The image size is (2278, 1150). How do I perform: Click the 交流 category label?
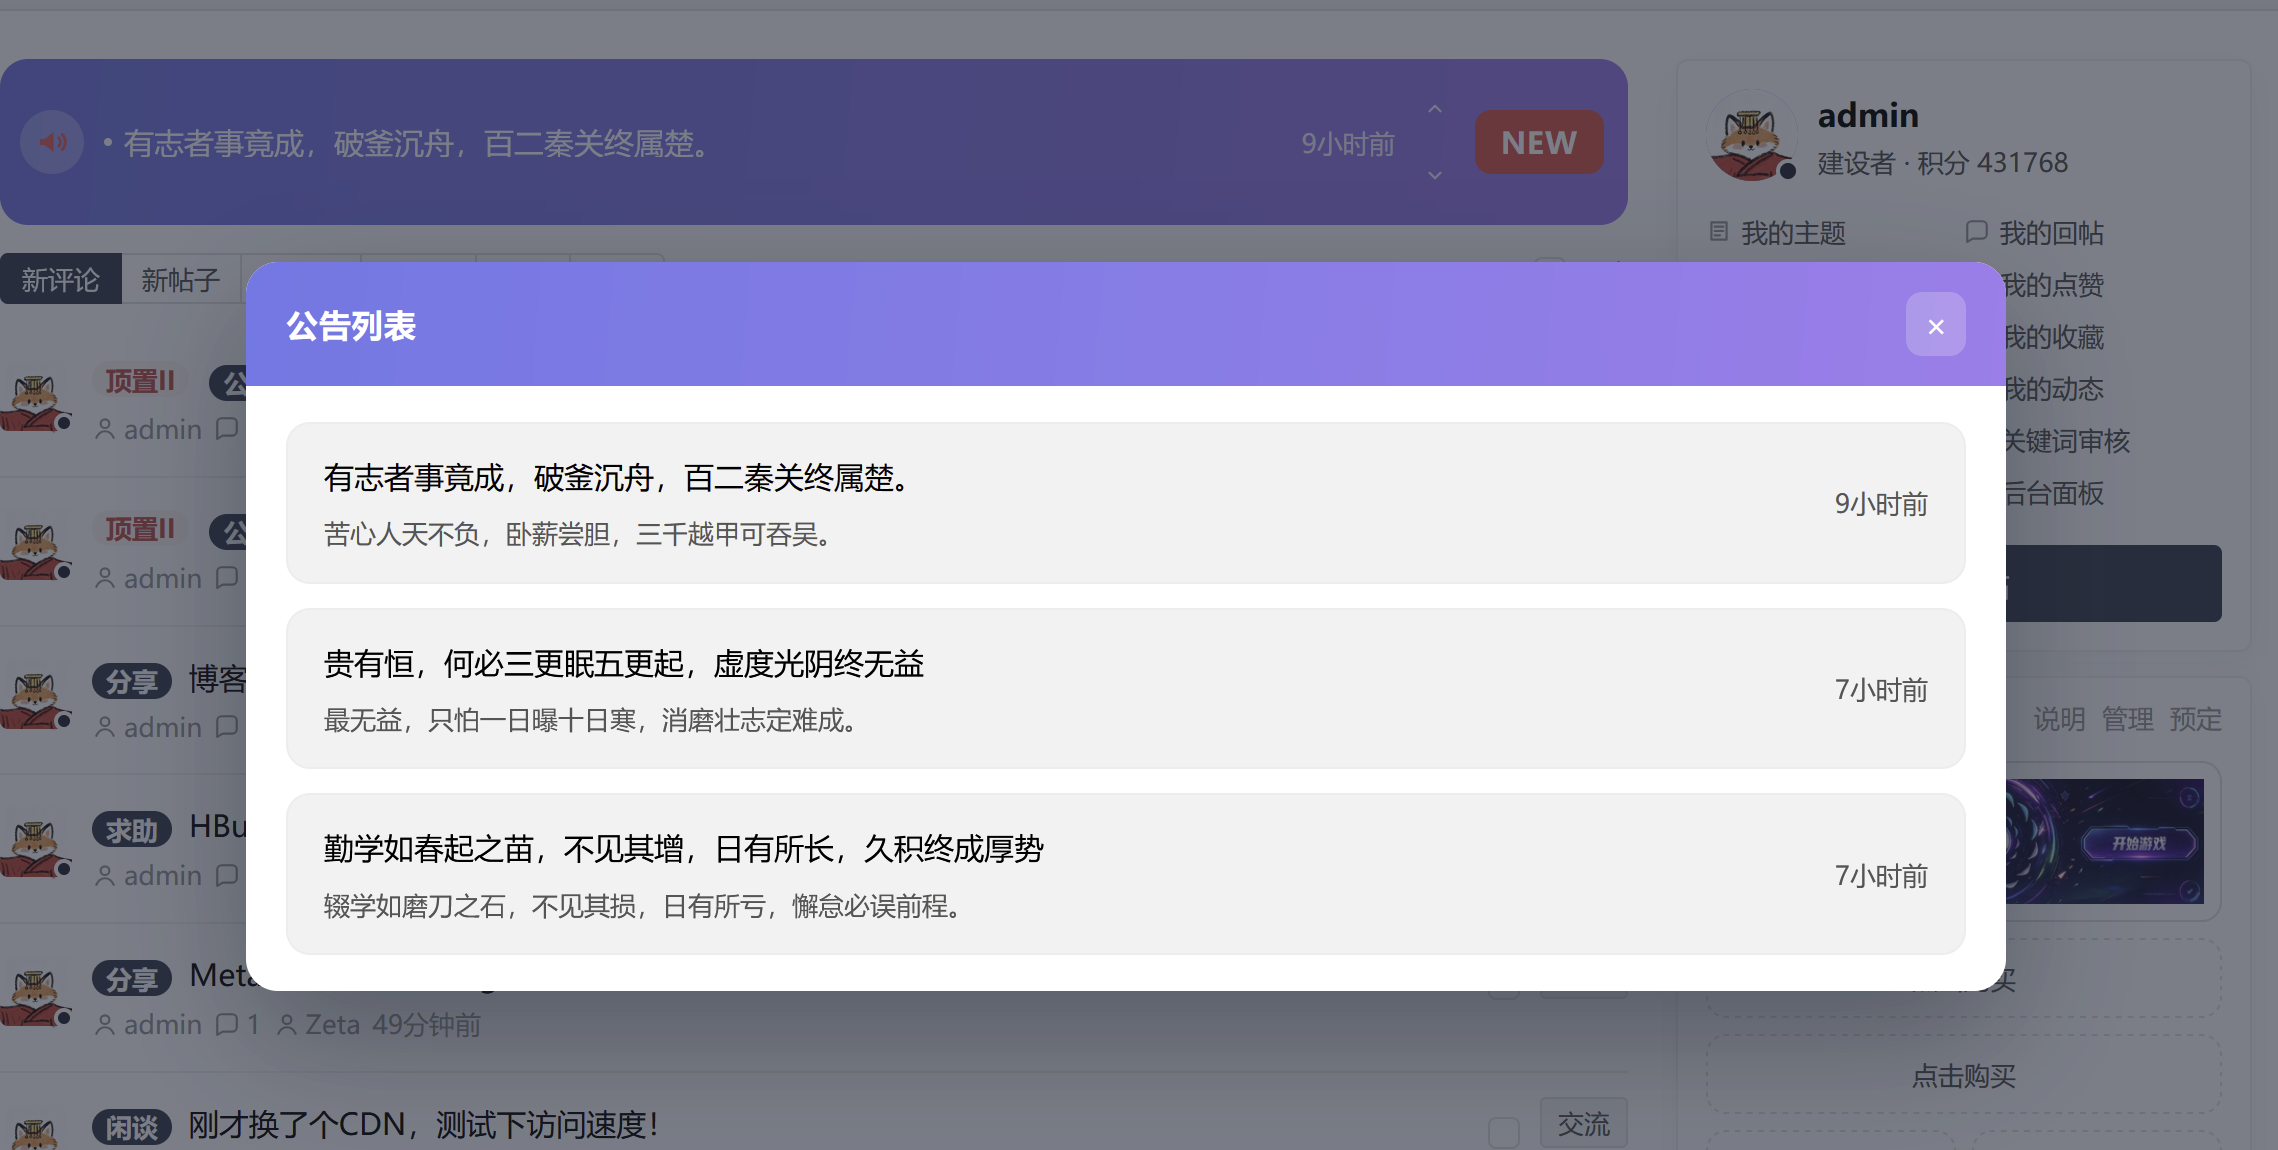tap(1584, 1124)
